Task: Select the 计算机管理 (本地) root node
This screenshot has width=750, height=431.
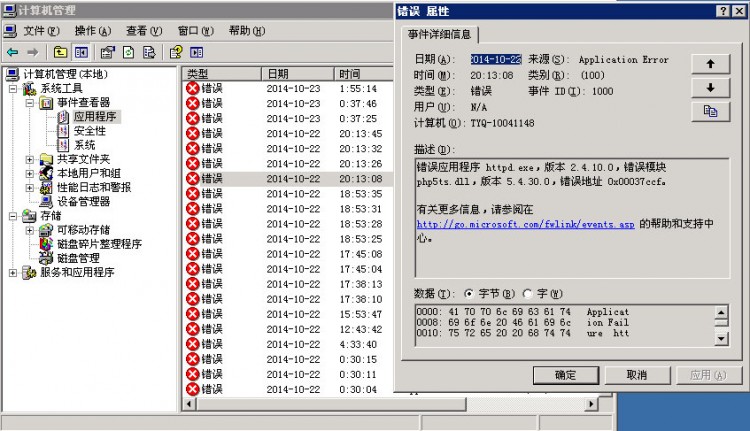Action: coord(66,74)
